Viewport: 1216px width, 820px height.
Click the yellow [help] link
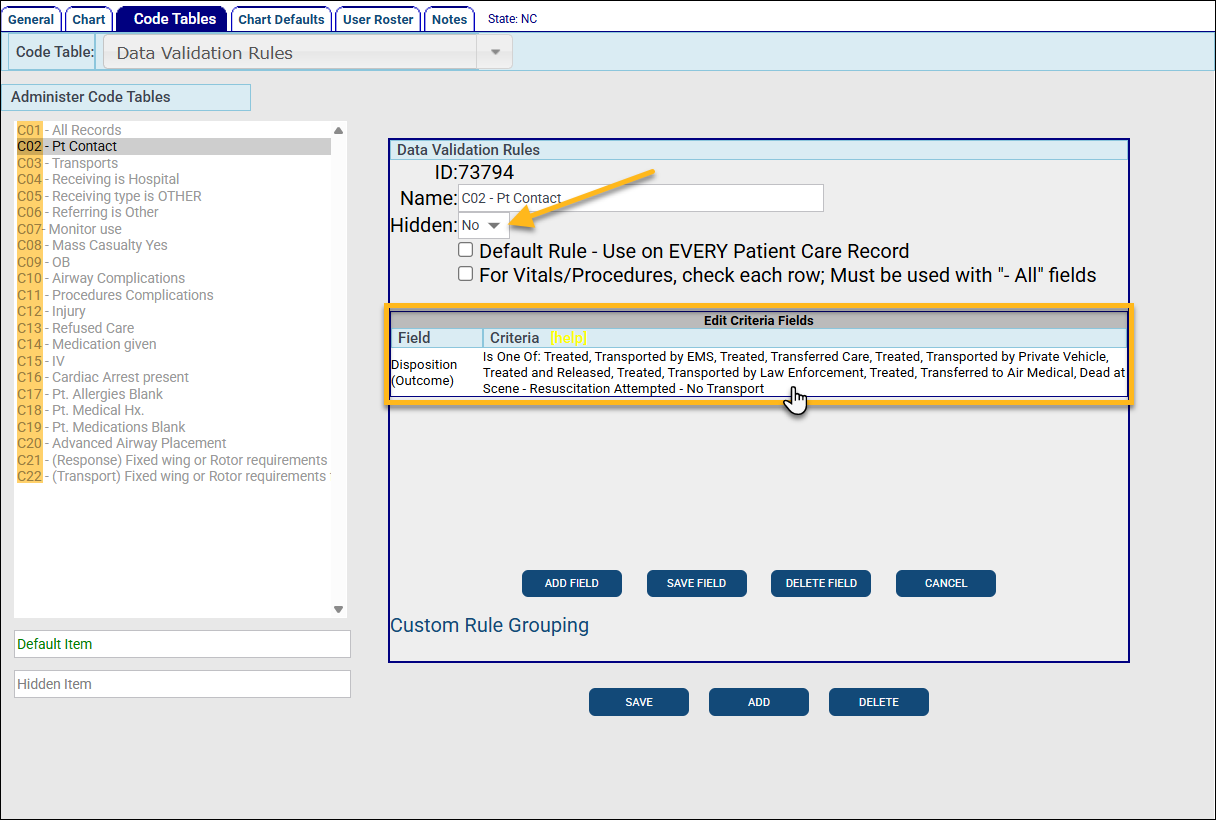pos(567,338)
